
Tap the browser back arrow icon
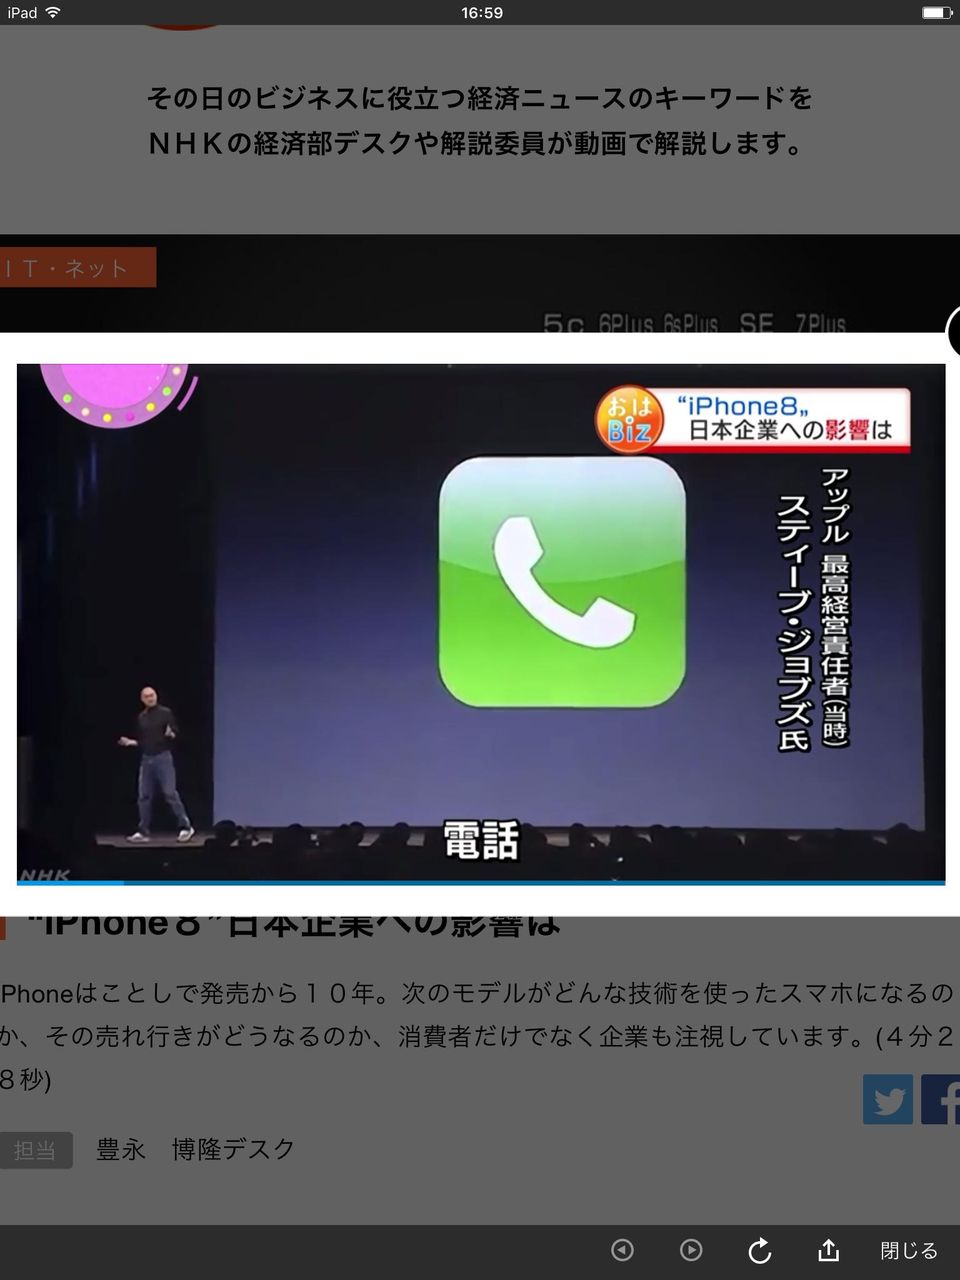coord(622,1250)
